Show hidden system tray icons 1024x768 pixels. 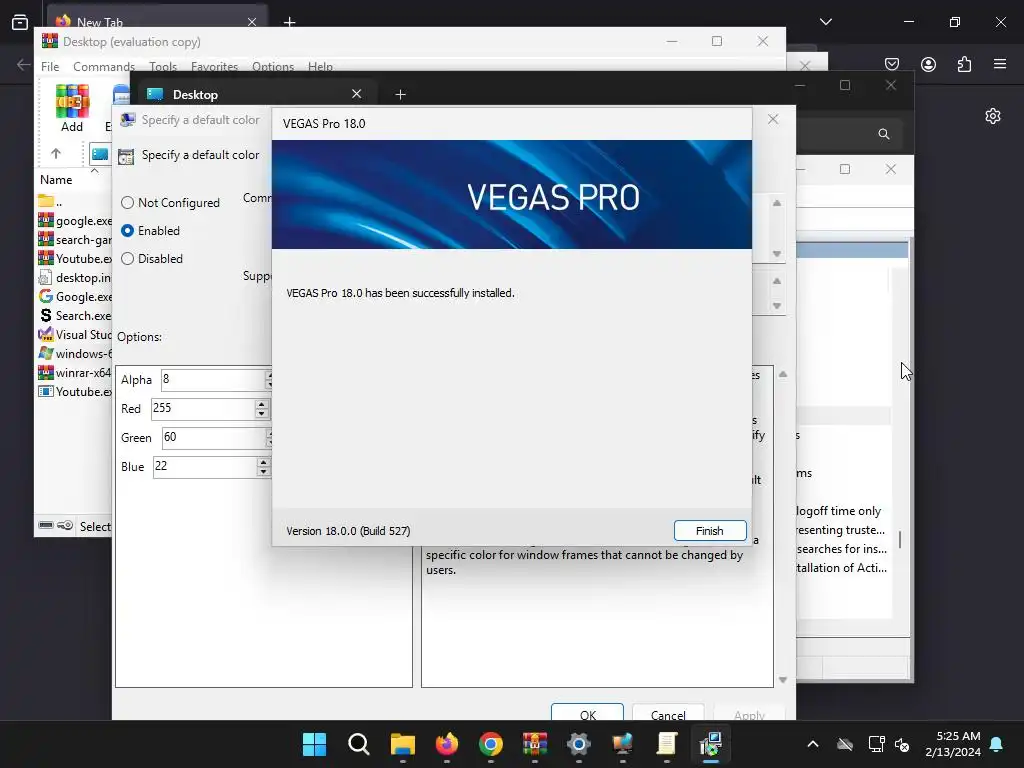pyautogui.click(x=812, y=744)
